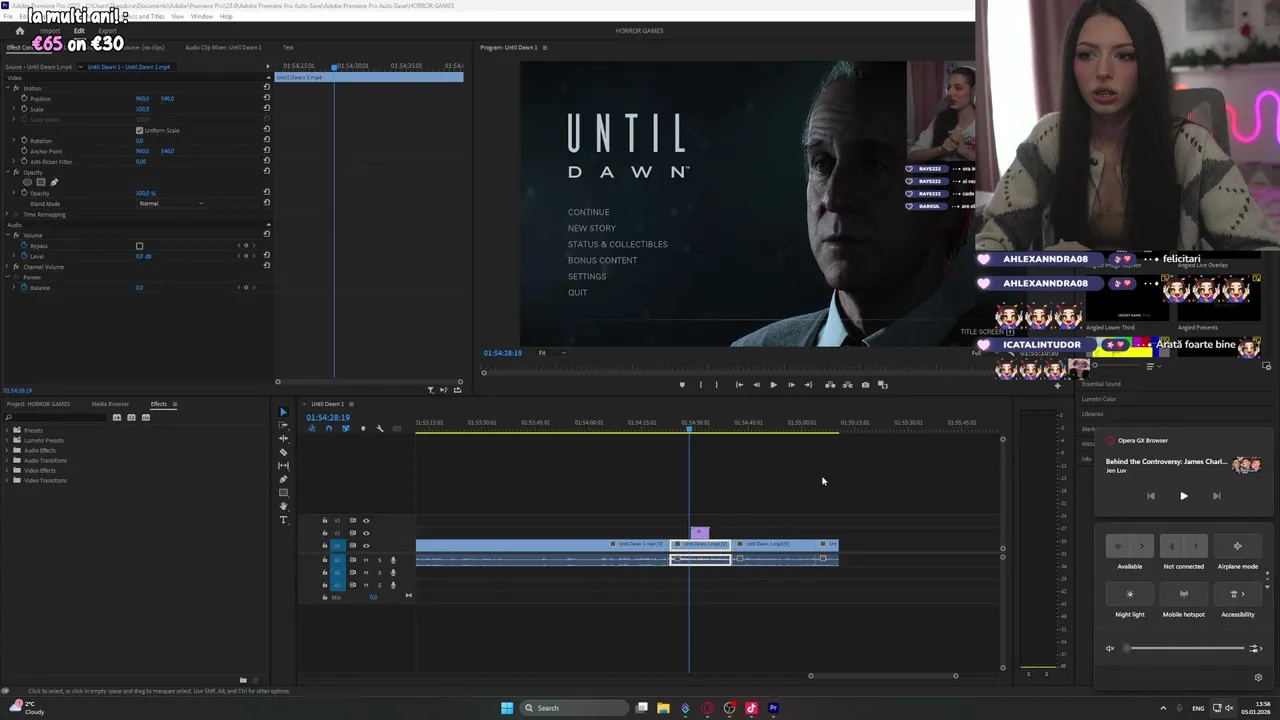Open Lumetri Color panel

(x=1098, y=399)
